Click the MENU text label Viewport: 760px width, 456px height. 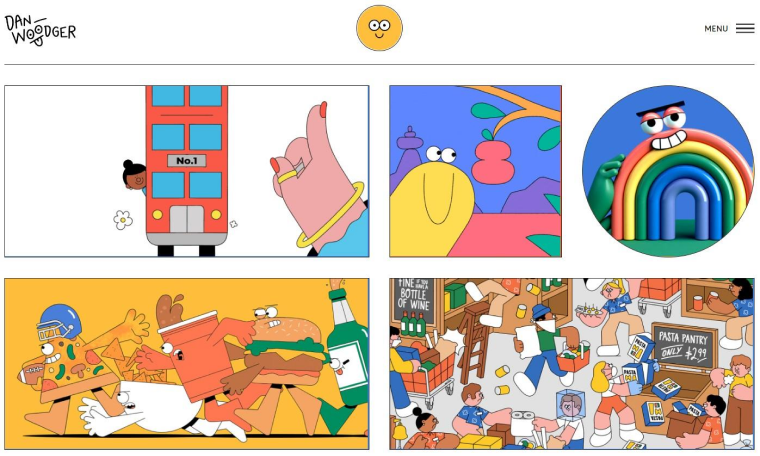(716, 29)
